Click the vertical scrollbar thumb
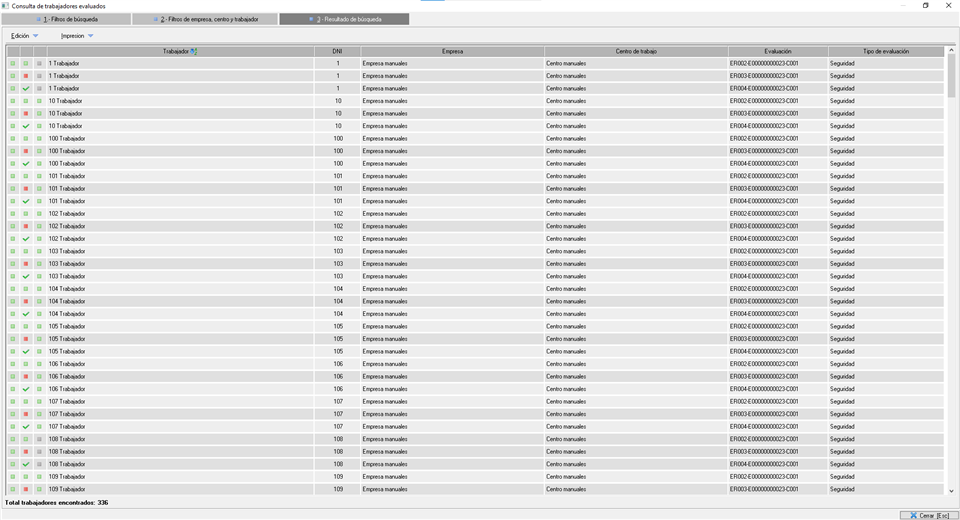 point(951,76)
